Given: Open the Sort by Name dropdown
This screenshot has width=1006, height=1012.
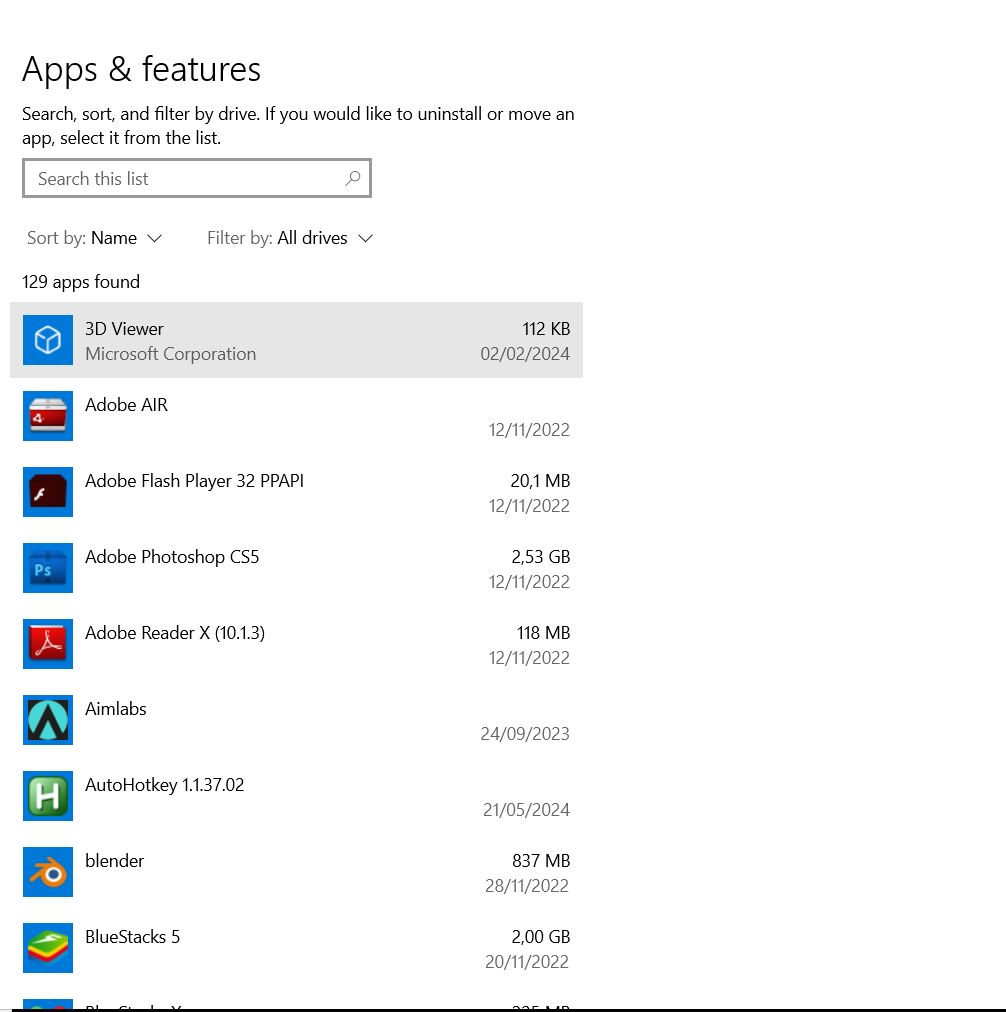Looking at the screenshot, I should click(94, 238).
